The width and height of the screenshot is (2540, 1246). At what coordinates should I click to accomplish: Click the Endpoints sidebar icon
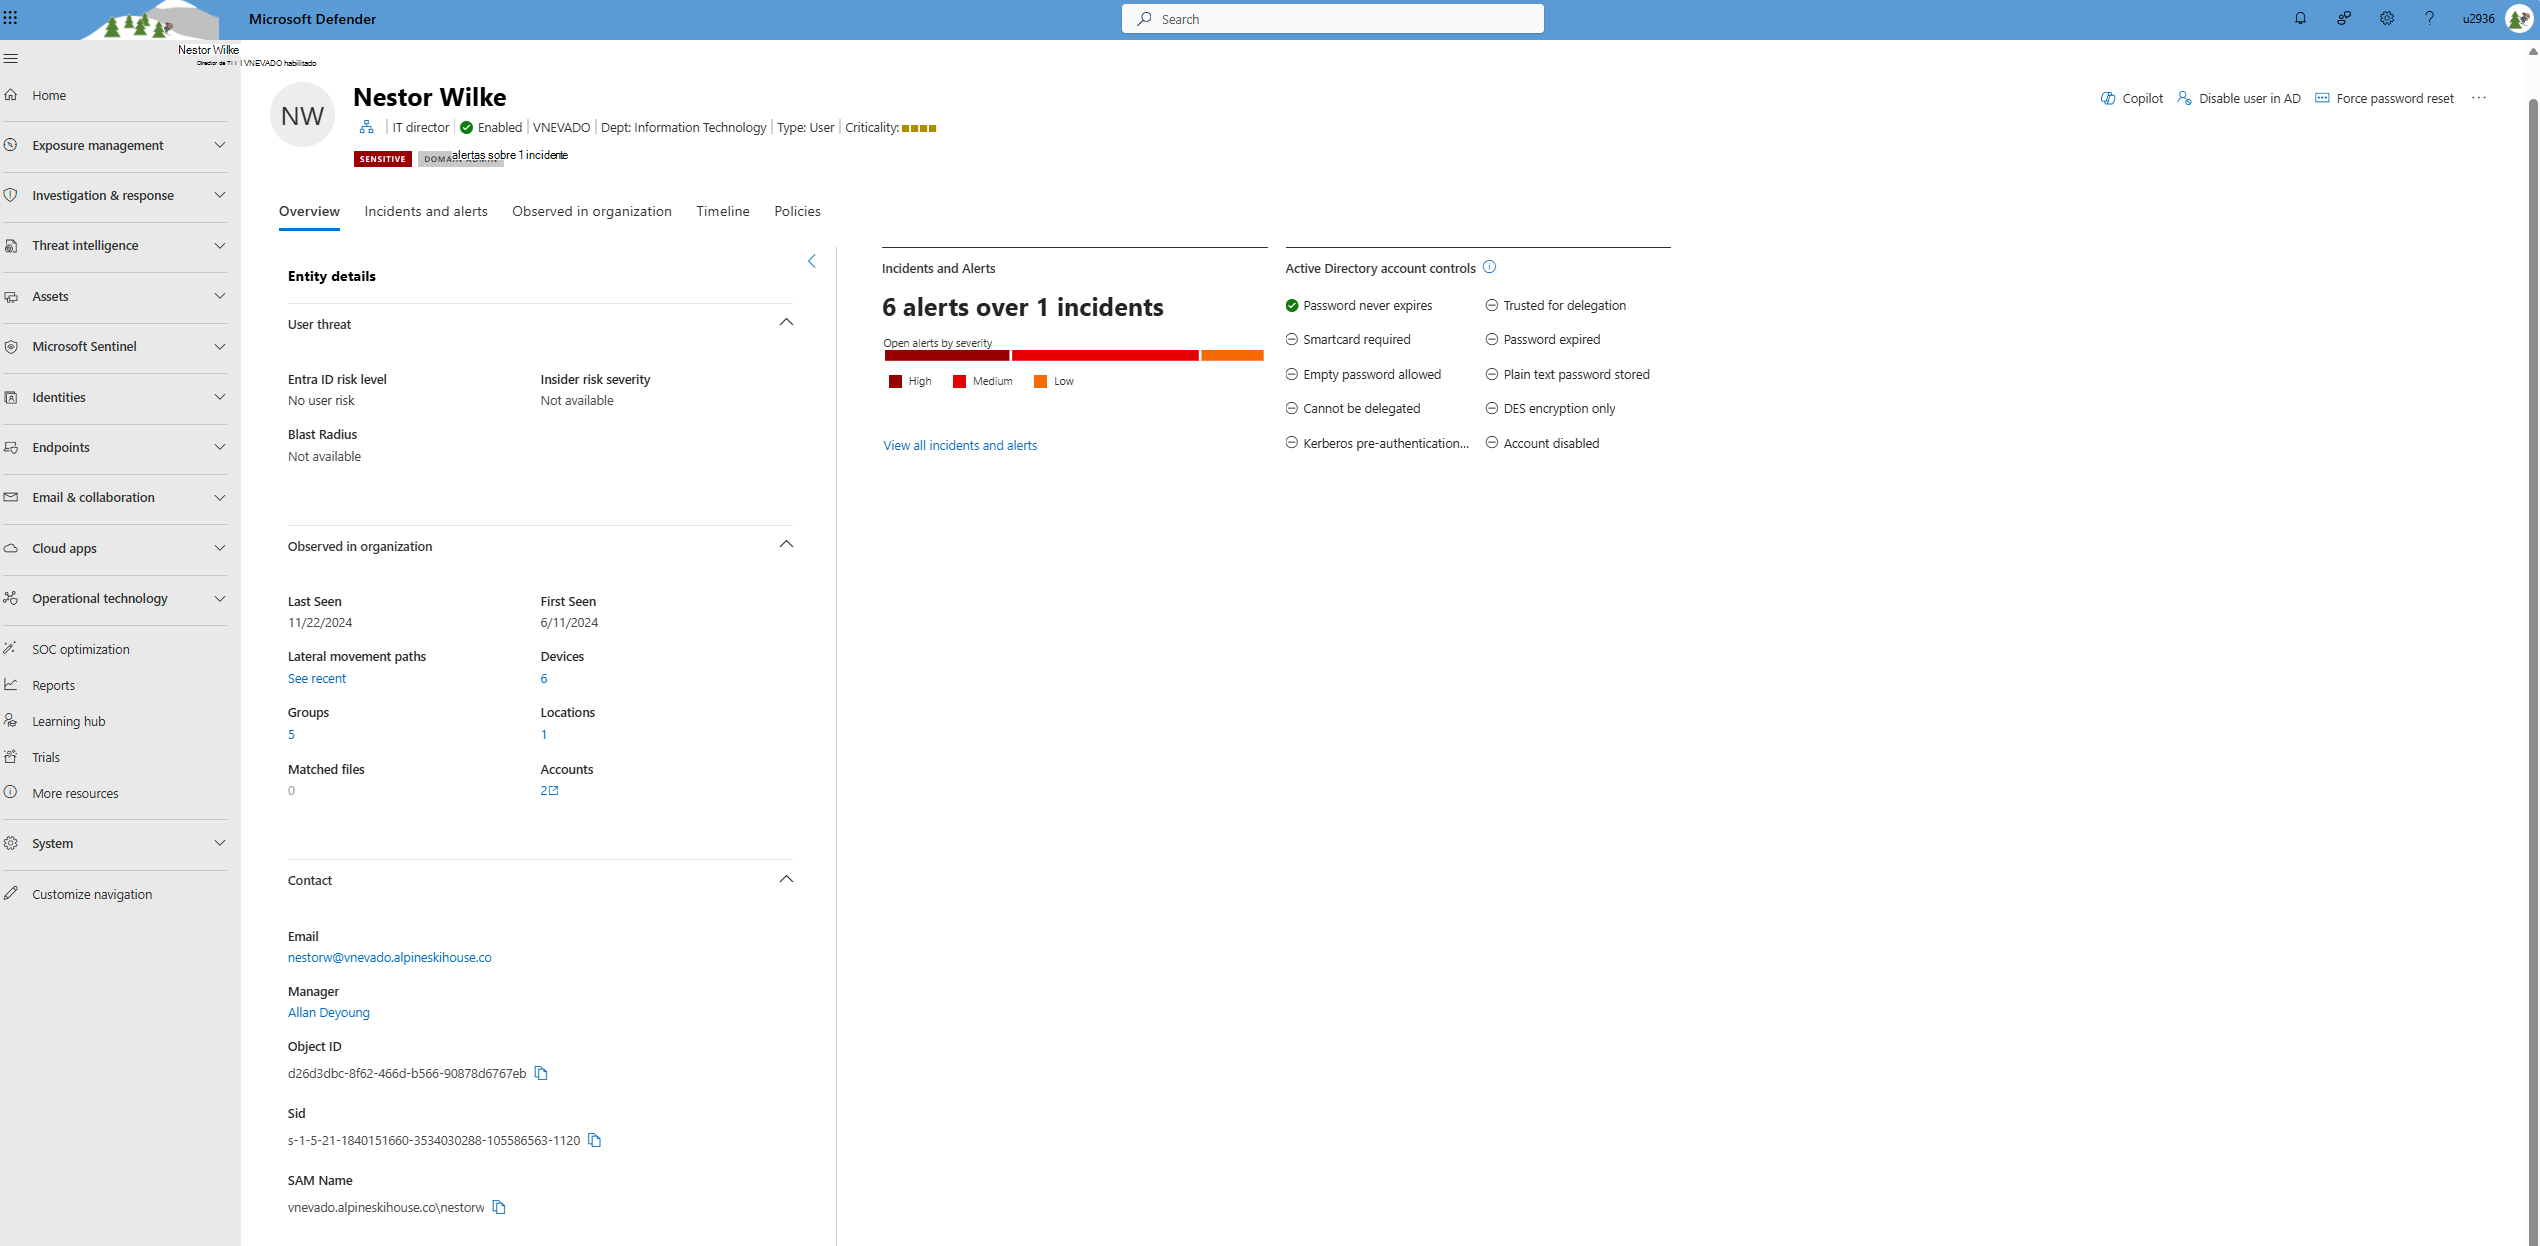pos(16,447)
